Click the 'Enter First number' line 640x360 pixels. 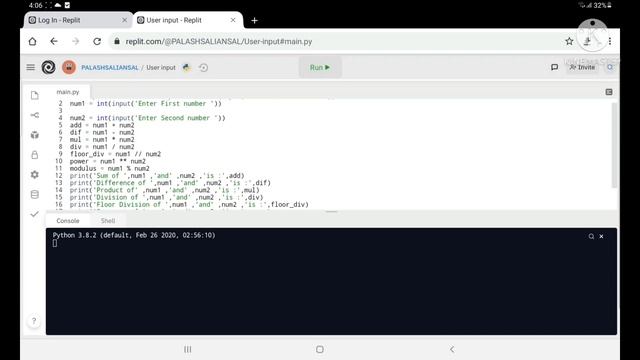click(145, 104)
